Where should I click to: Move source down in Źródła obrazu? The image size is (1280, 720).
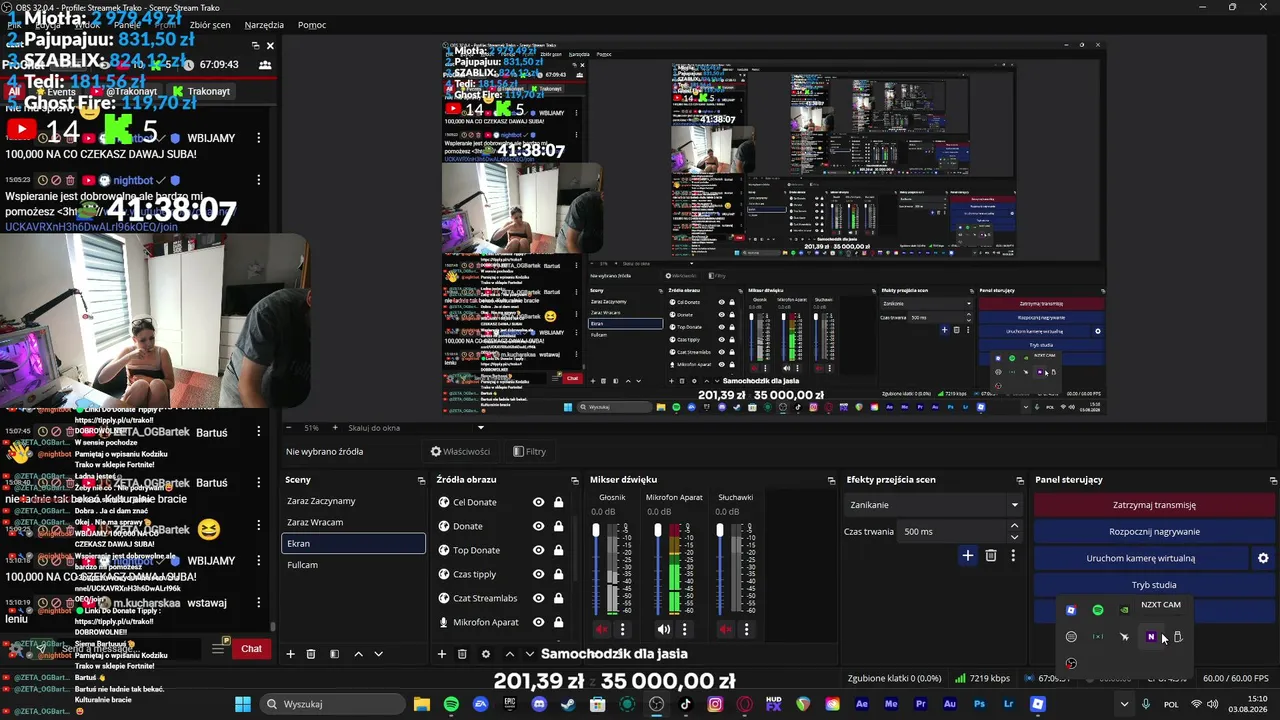click(x=529, y=654)
